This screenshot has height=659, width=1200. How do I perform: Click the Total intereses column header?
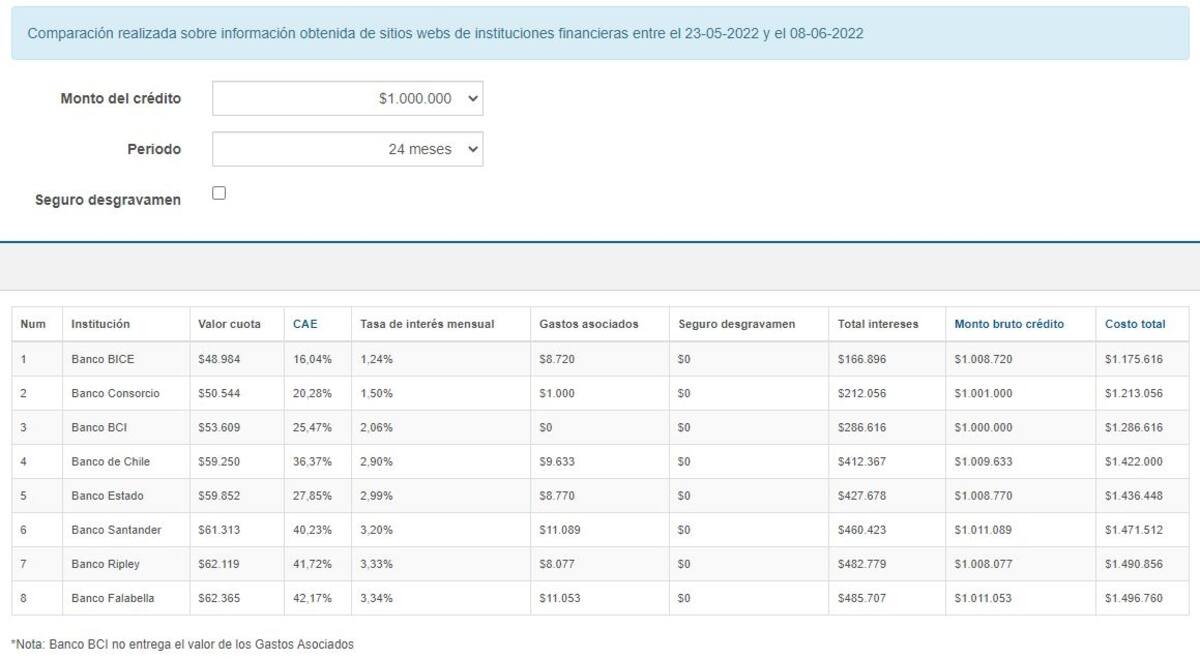(x=878, y=324)
